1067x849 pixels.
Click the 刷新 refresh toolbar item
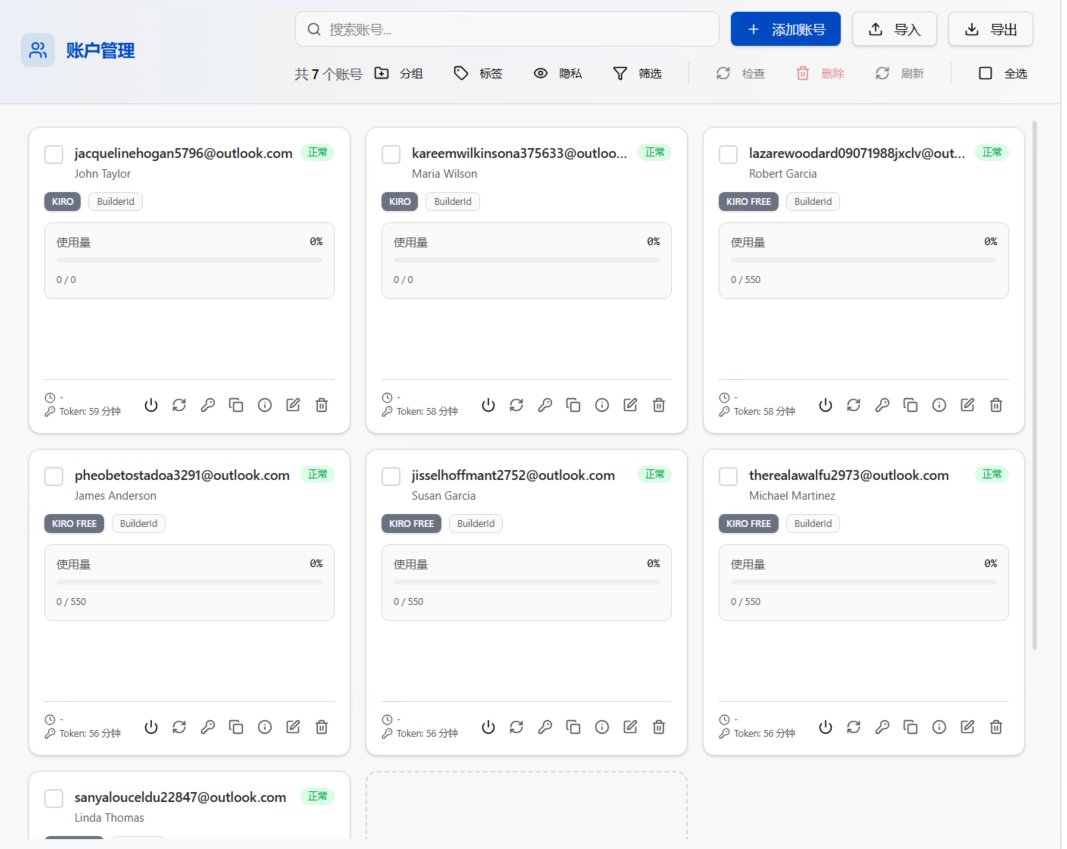click(x=899, y=73)
